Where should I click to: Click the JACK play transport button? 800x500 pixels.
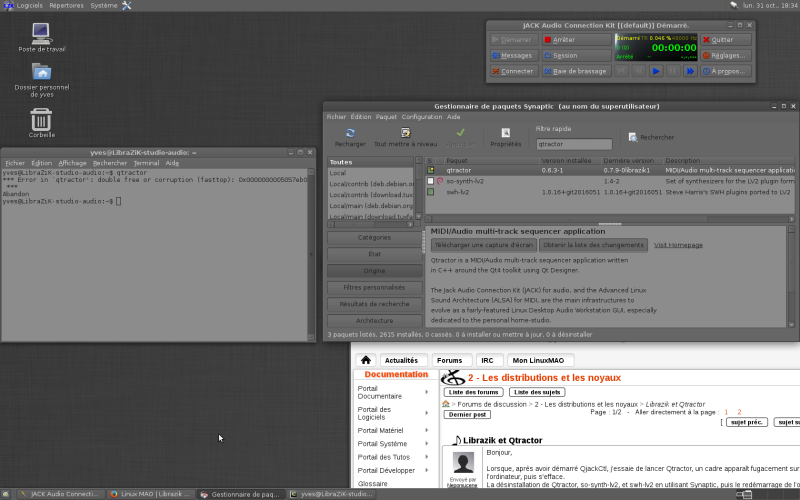[x=656, y=71]
